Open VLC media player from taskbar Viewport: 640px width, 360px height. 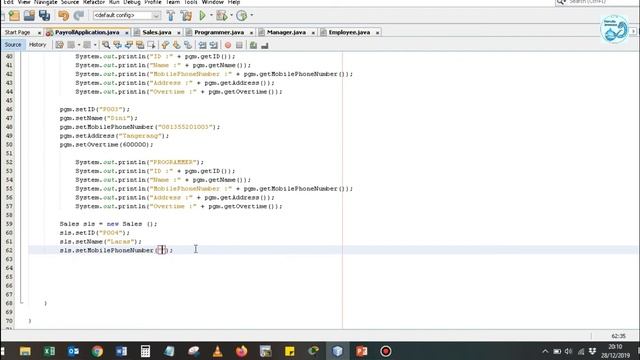point(218,351)
